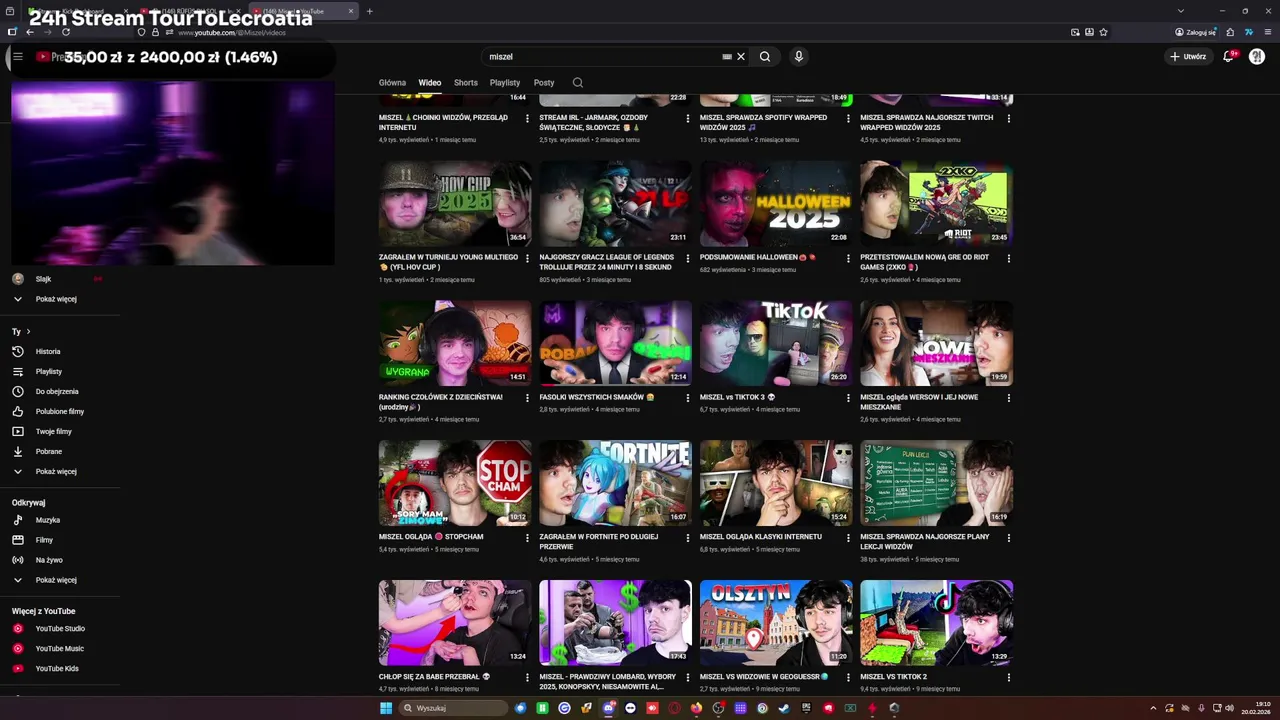Click the Utwórz create button

pos(1188,57)
